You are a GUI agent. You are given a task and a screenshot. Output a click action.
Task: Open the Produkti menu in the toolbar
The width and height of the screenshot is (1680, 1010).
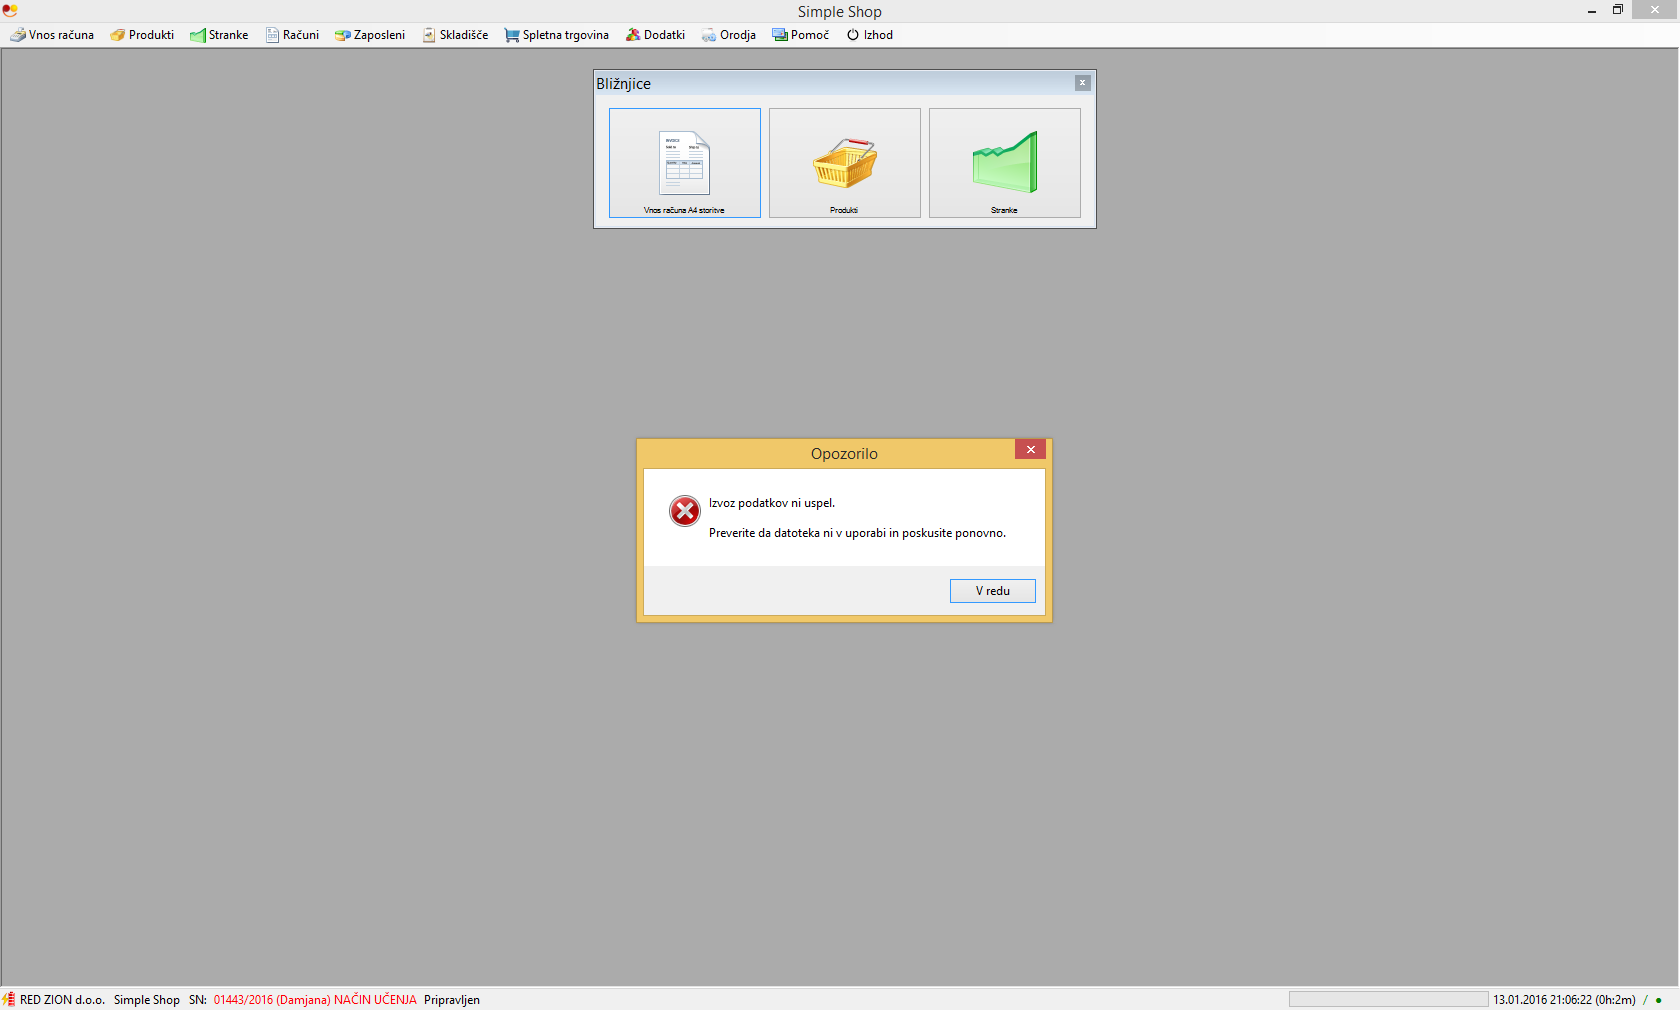[142, 35]
